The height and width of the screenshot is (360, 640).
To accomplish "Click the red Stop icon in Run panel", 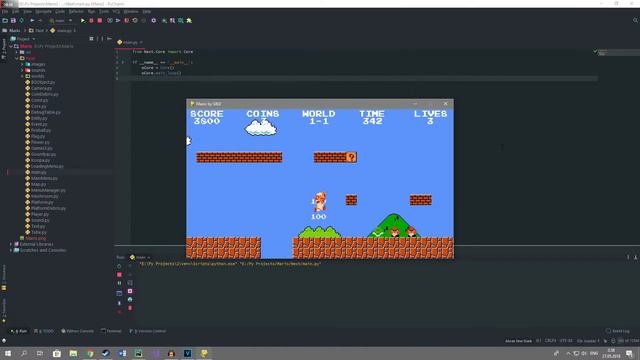I will click(119, 275).
